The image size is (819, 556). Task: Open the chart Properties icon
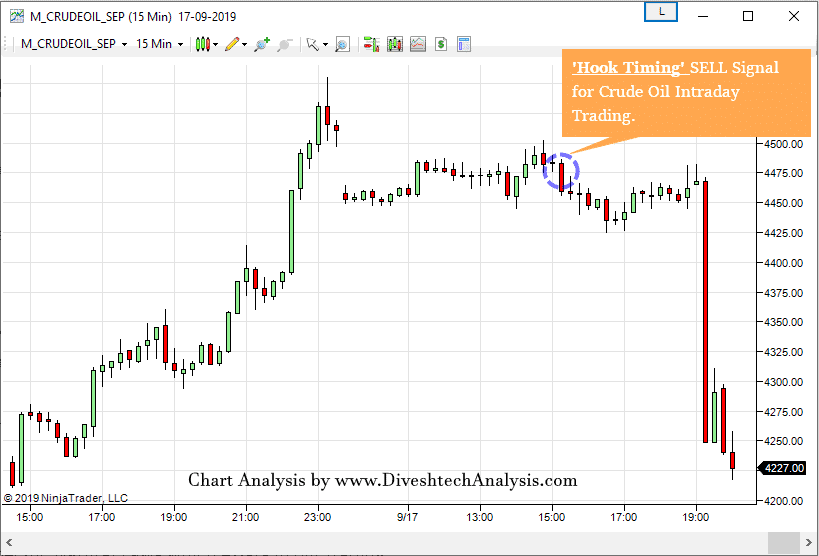click(464, 44)
